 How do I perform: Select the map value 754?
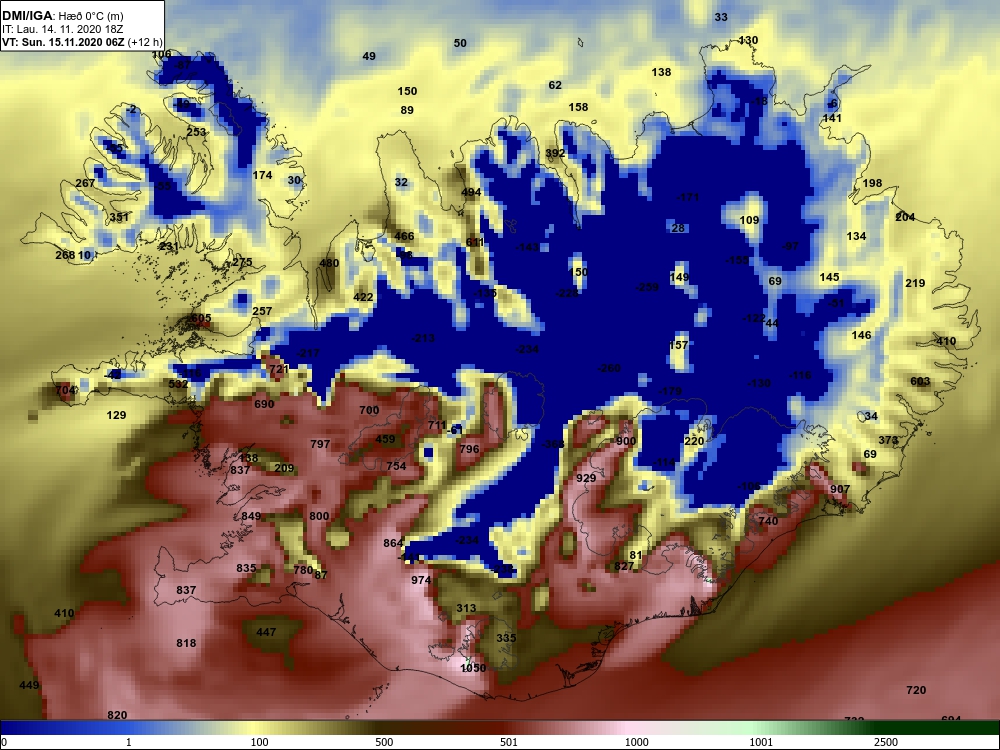coord(396,466)
